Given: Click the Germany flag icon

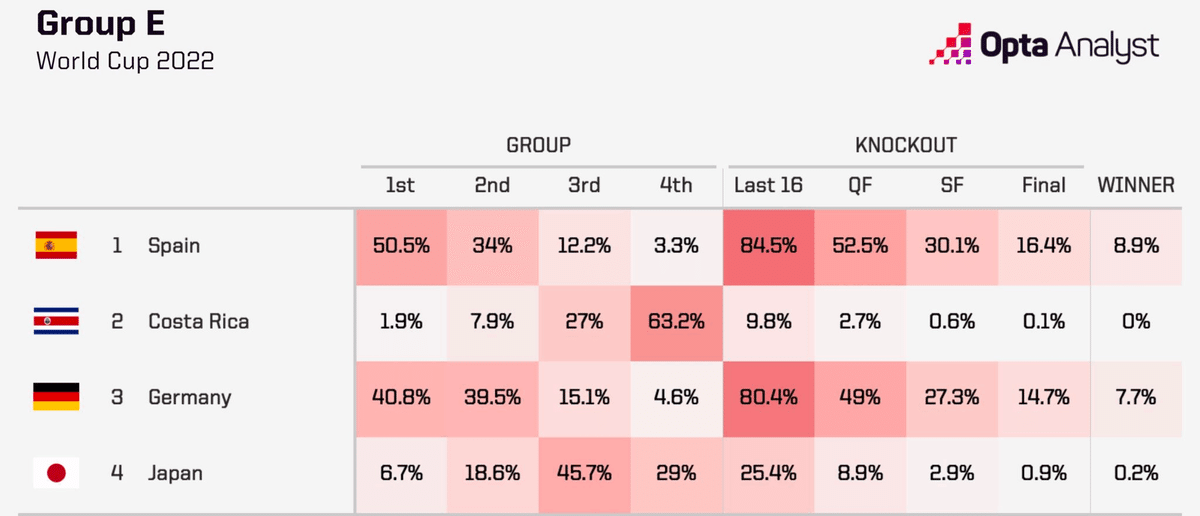Looking at the screenshot, I should (57, 397).
